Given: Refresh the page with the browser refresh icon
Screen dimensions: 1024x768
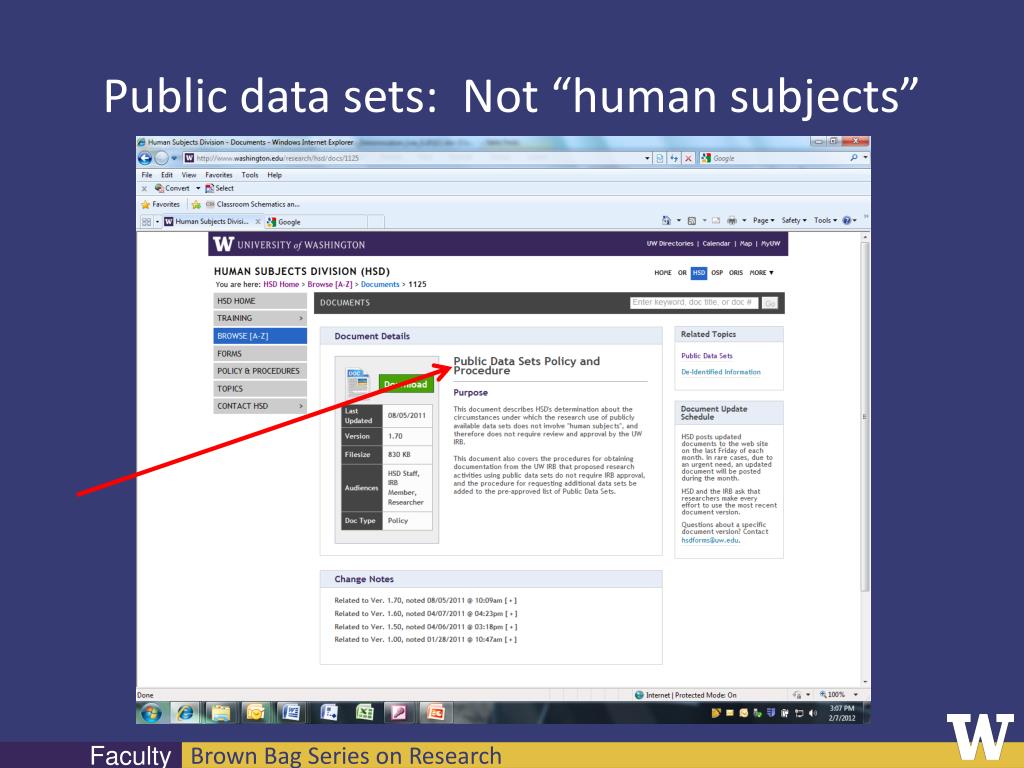Looking at the screenshot, I should (673, 158).
